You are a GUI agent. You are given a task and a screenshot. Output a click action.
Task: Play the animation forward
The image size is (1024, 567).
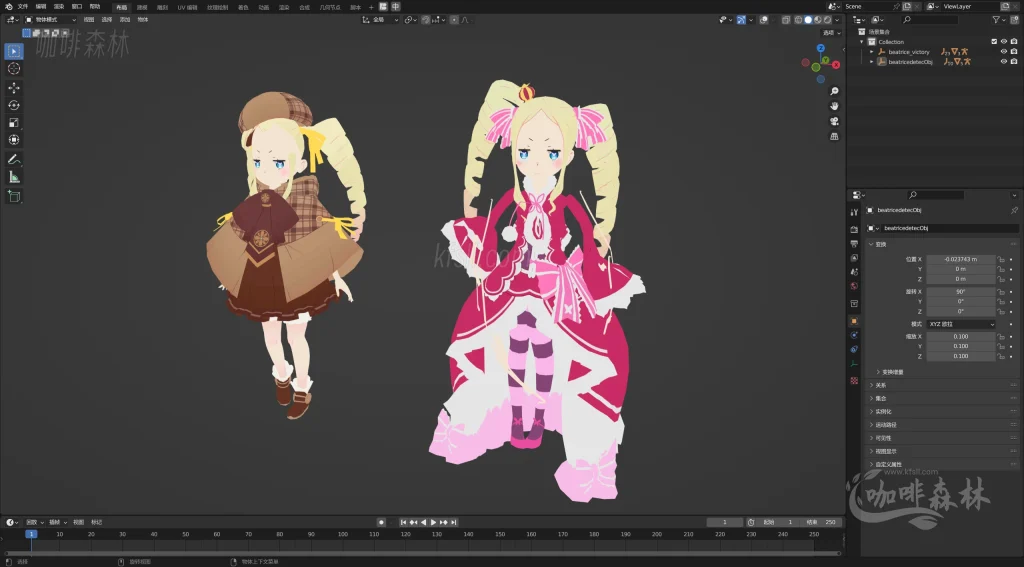click(433, 522)
